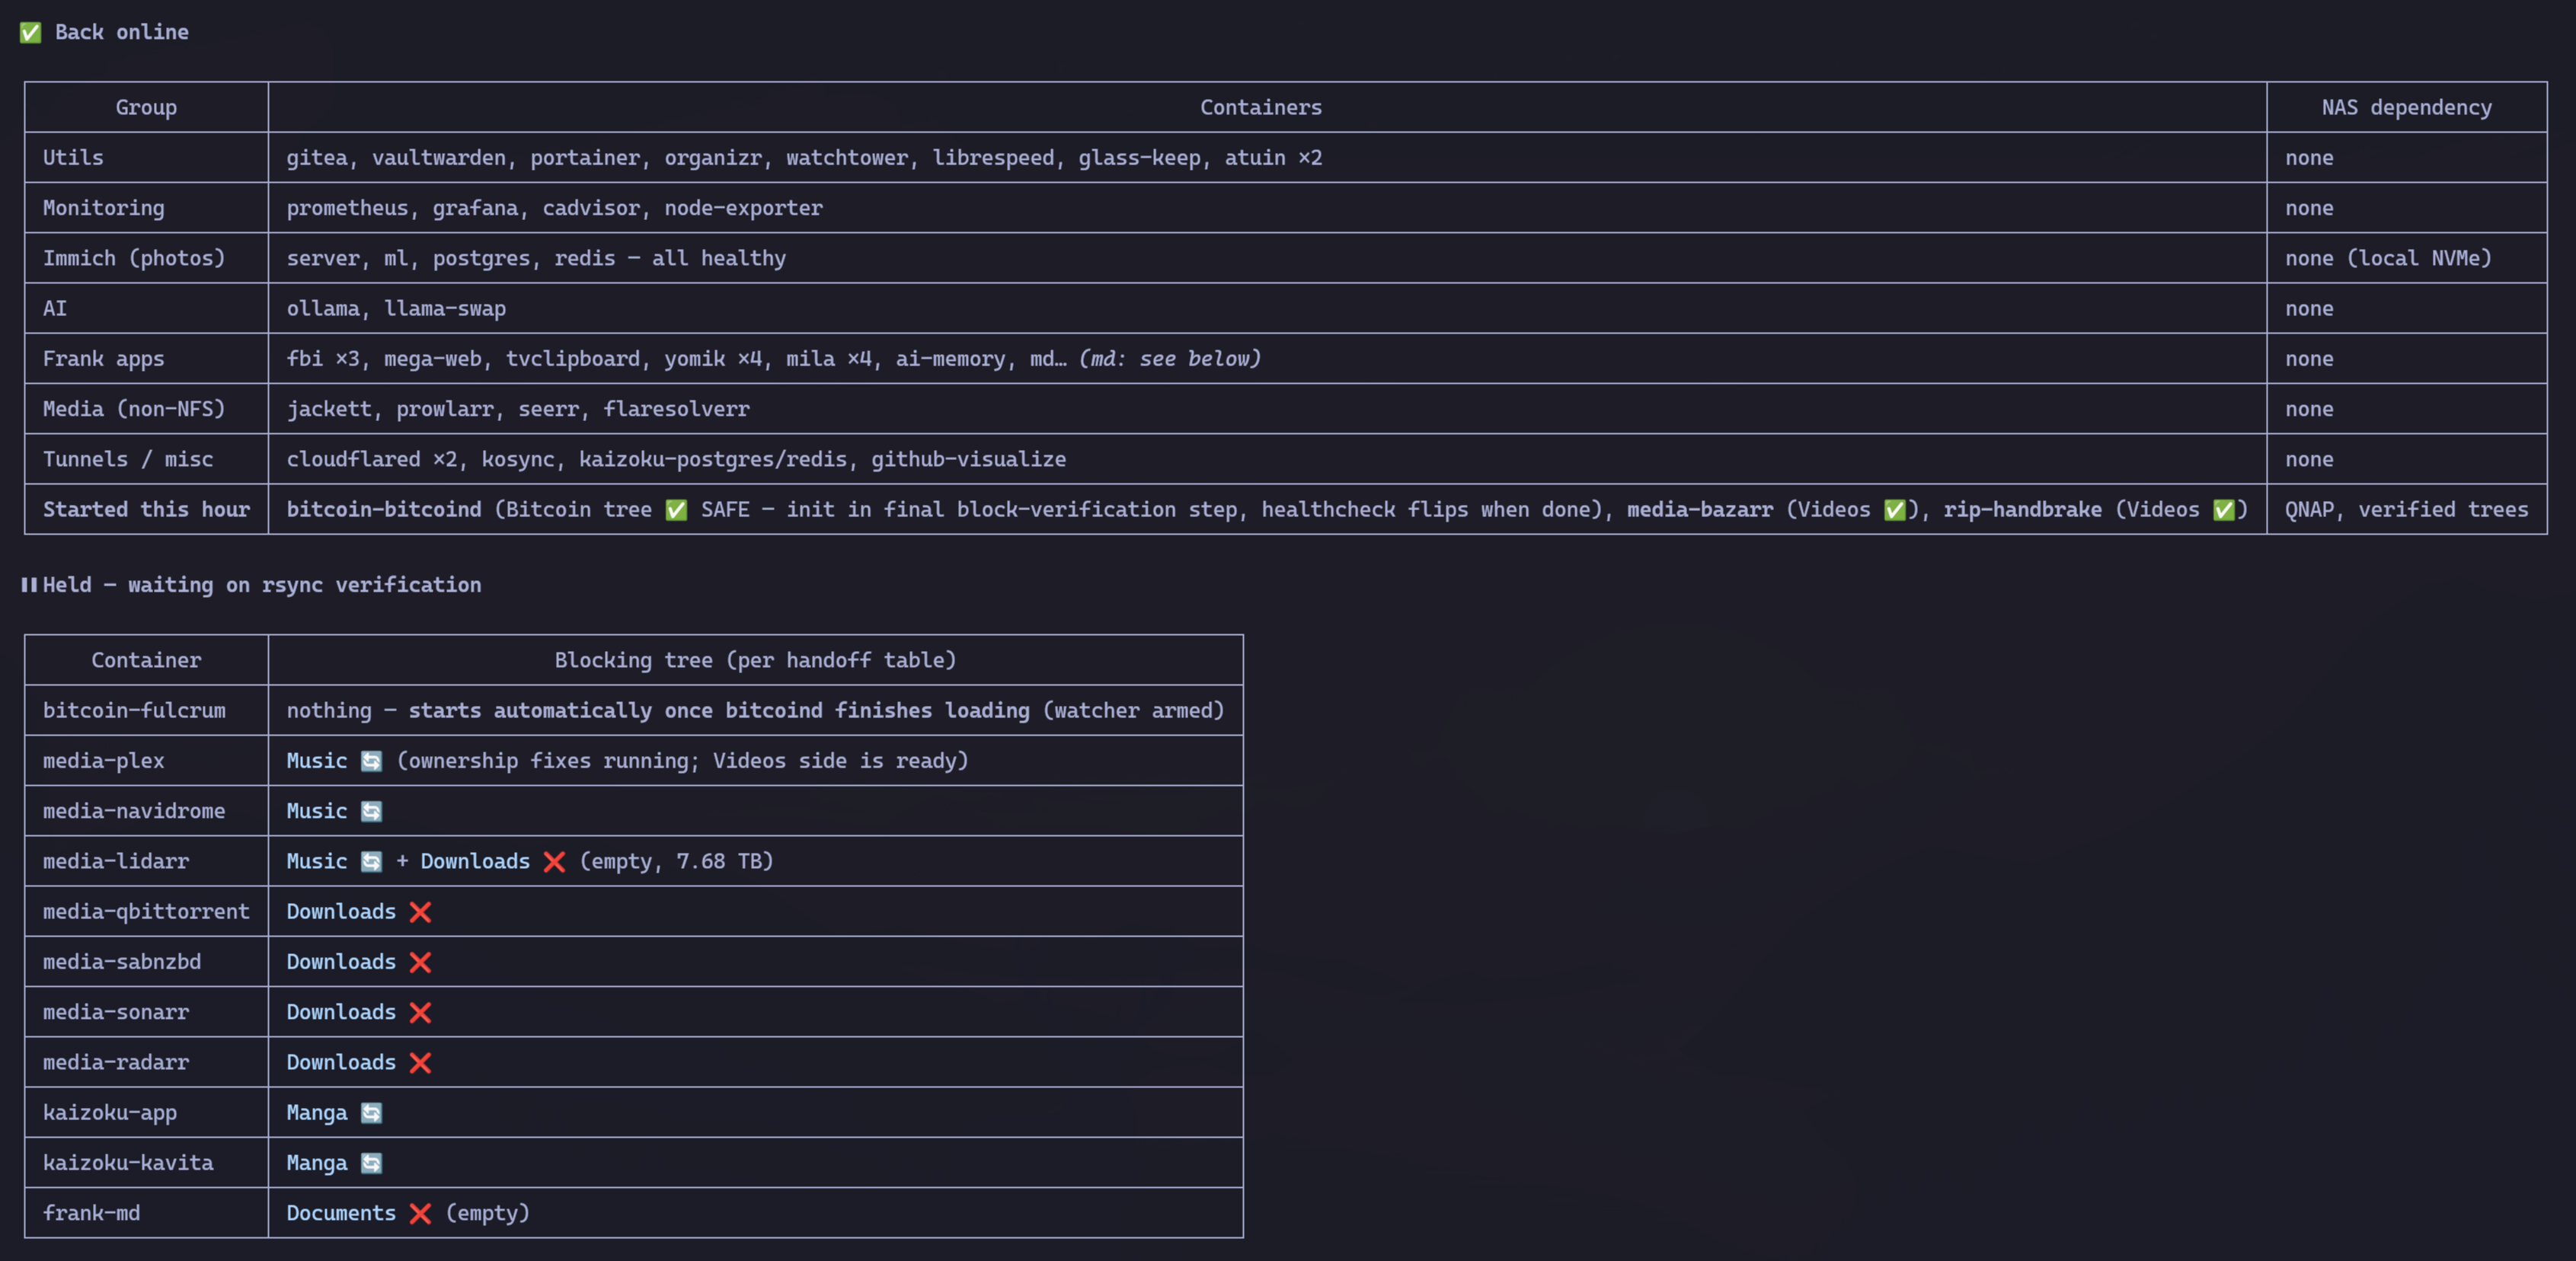Click the sync icon in media-lidarr row
The image size is (2576, 1261).
pos(371,861)
